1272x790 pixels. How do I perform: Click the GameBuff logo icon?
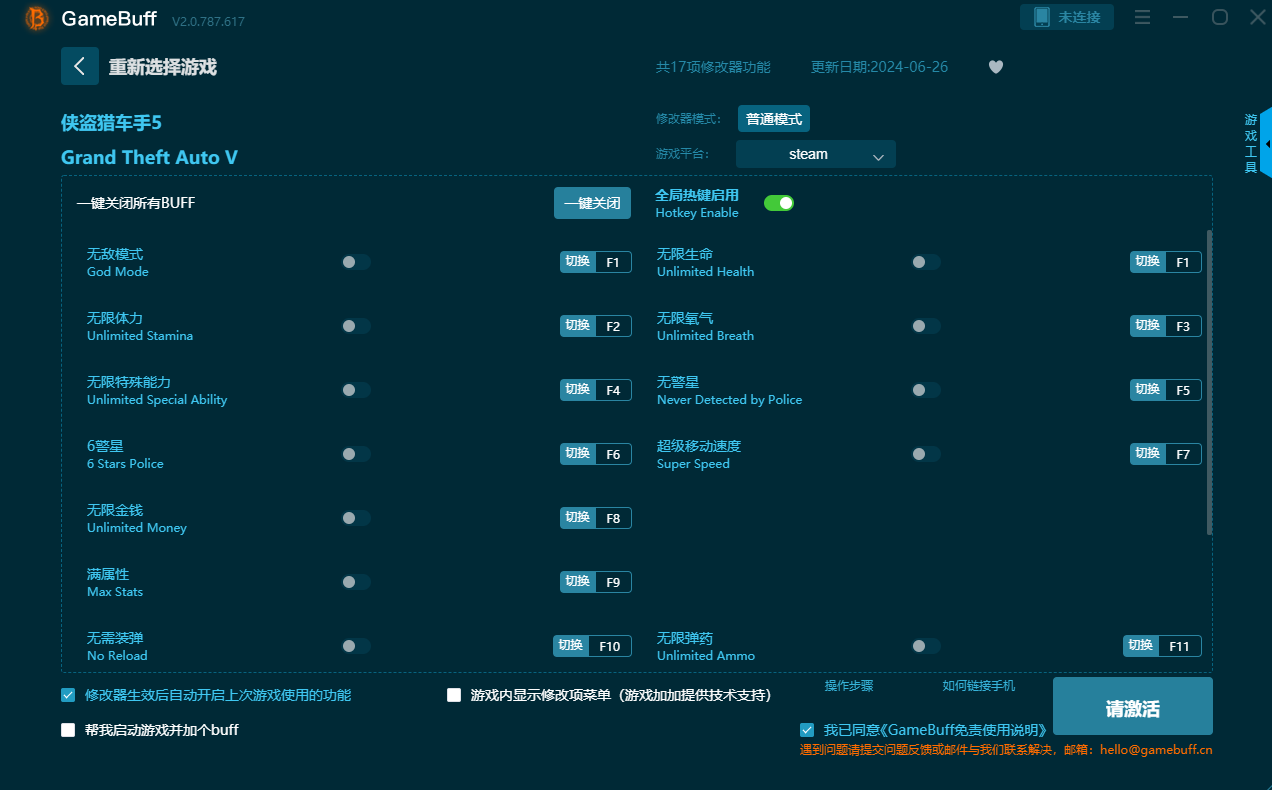[36, 18]
